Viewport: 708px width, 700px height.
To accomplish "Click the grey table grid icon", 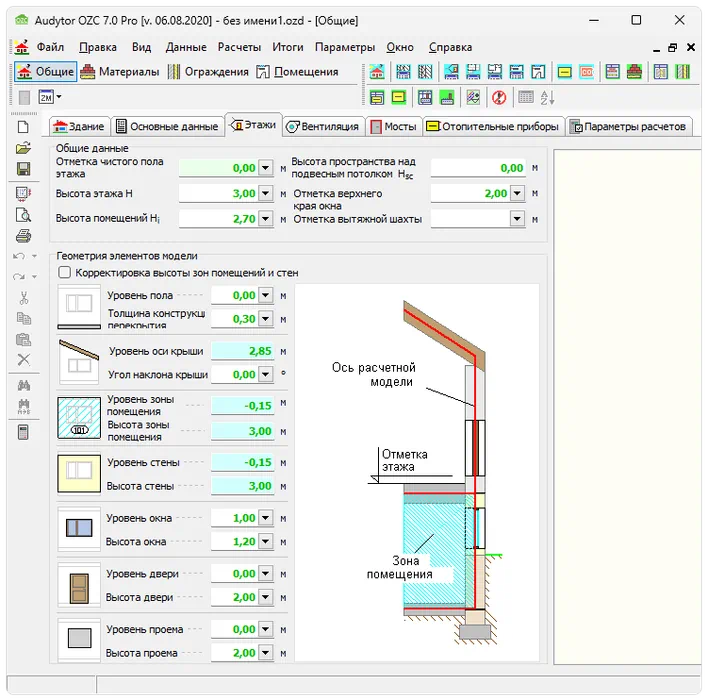I will (526, 97).
